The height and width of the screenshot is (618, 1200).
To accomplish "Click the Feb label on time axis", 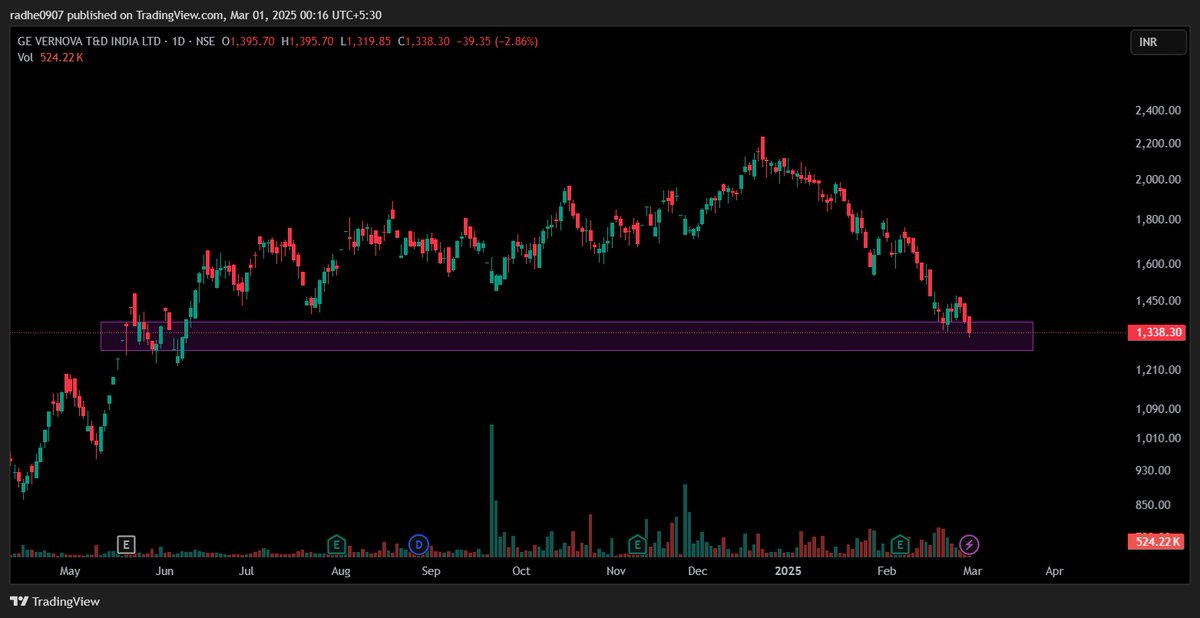I will pos(886,571).
